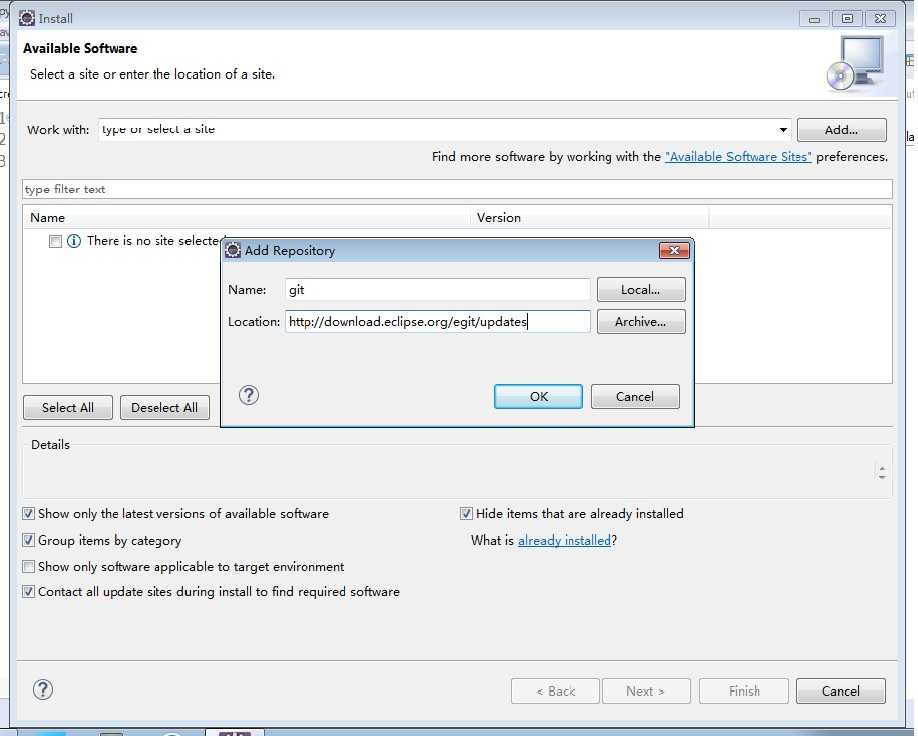Viewport: 918px width, 736px height.
Task: Open the already installed link
Action: [x=564, y=540]
